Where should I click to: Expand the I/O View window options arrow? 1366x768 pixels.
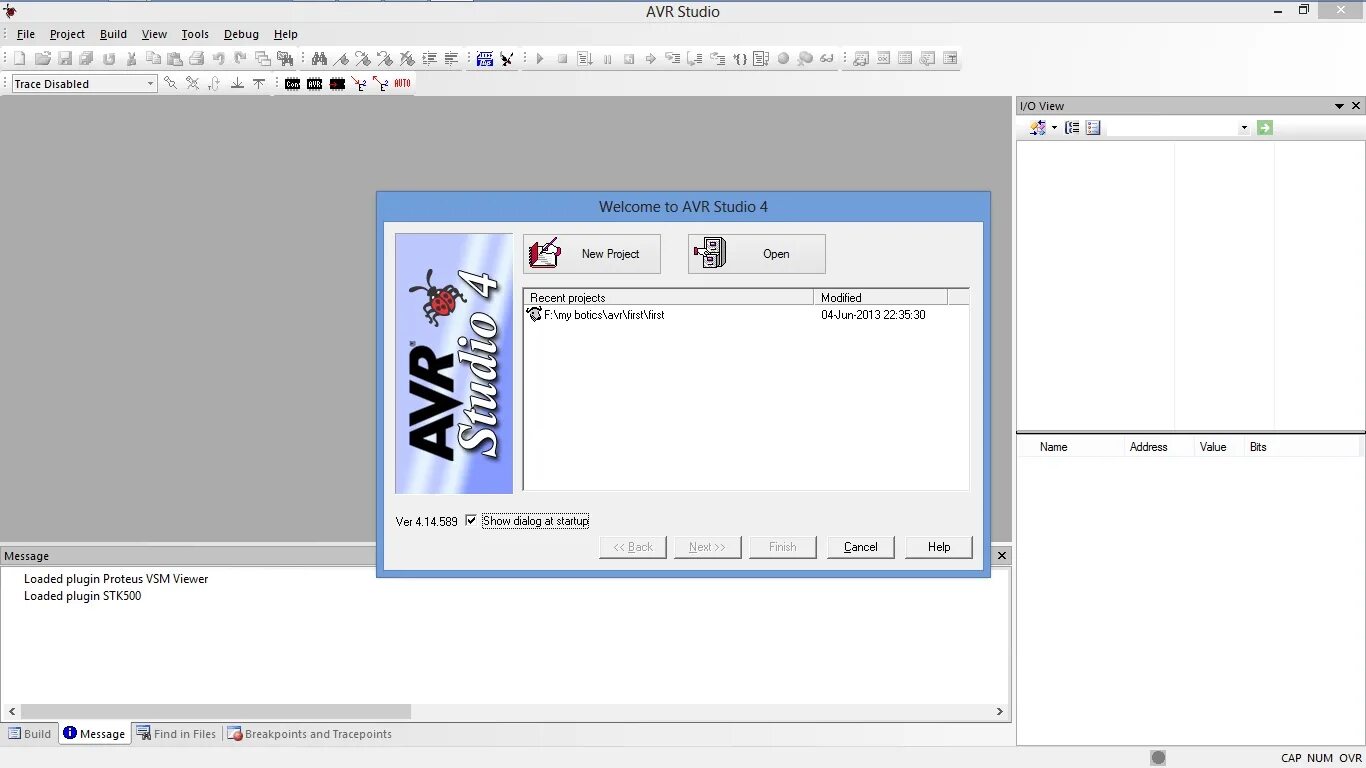click(1339, 106)
